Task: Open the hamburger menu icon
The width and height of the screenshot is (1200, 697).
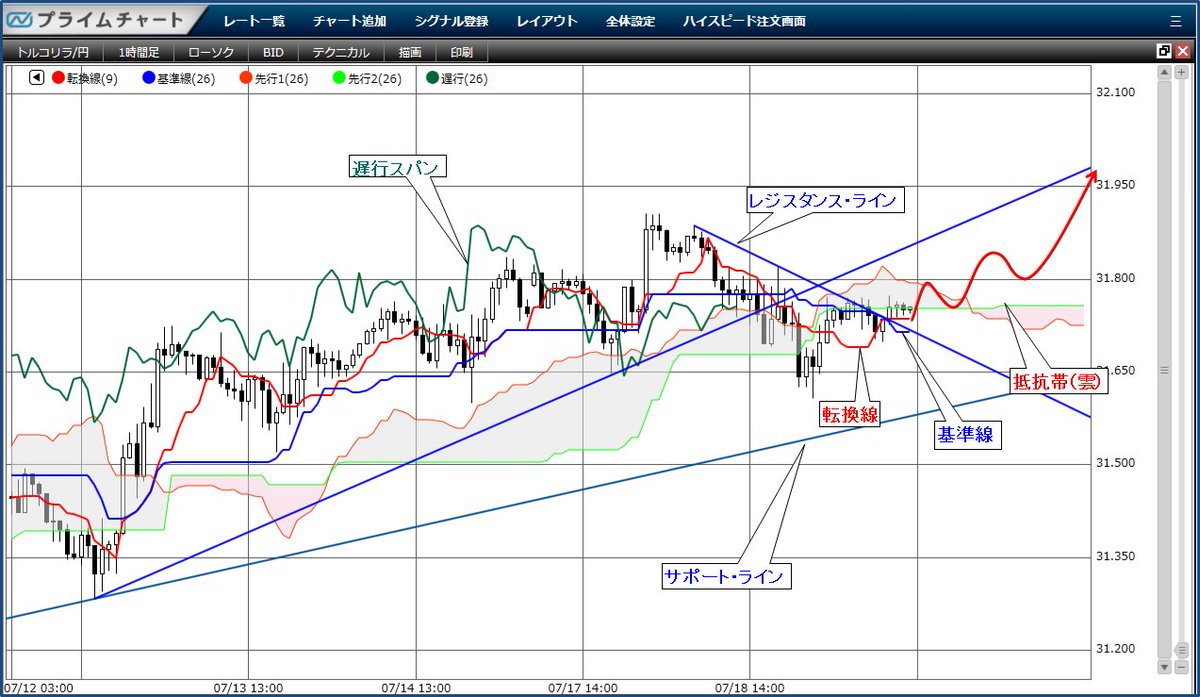Action: pos(1176,21)
